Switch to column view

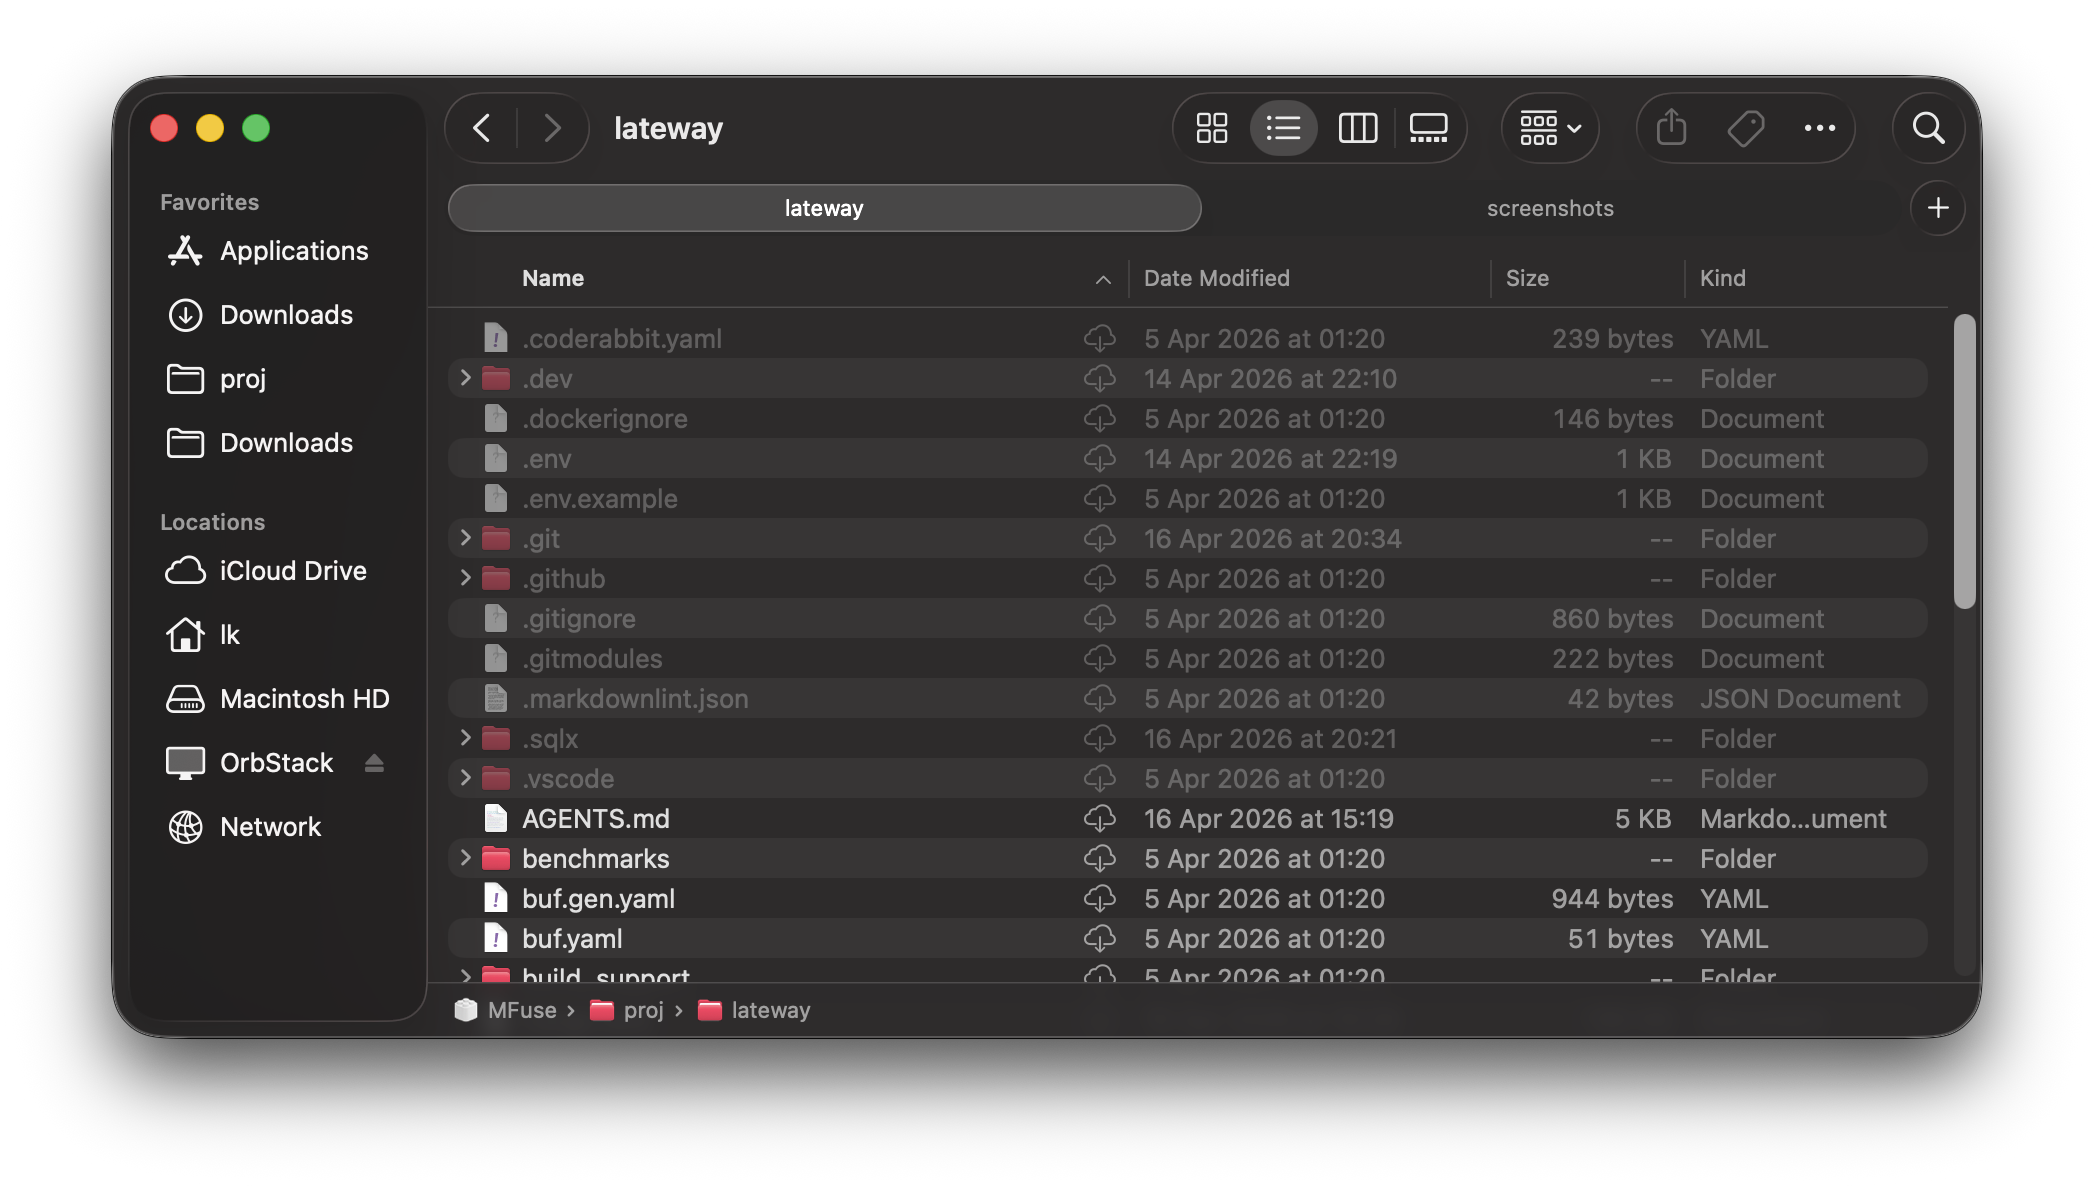[x=1357, y=128]
